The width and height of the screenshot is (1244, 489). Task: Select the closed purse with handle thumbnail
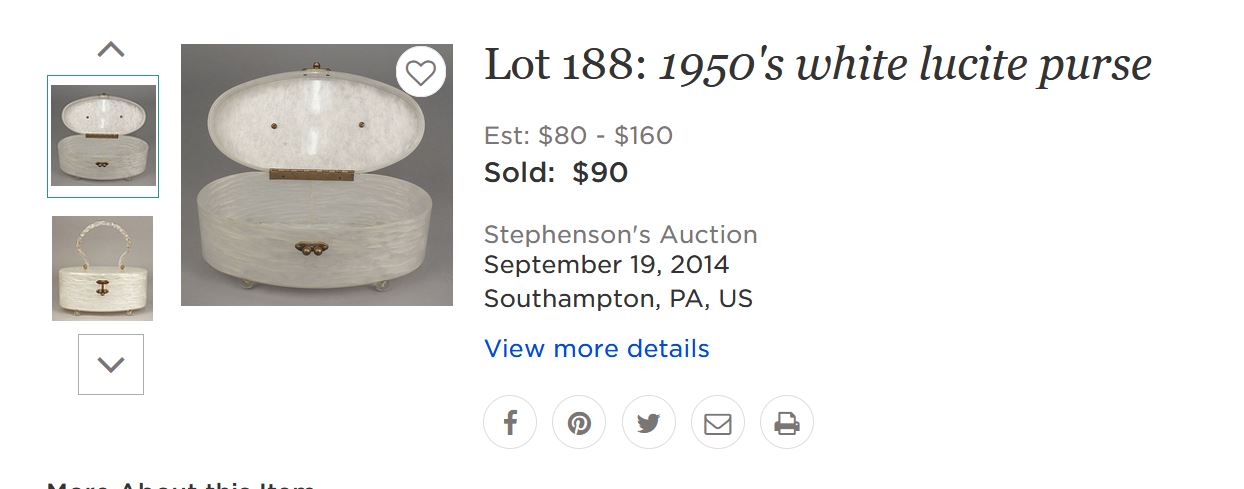(102, 268)
